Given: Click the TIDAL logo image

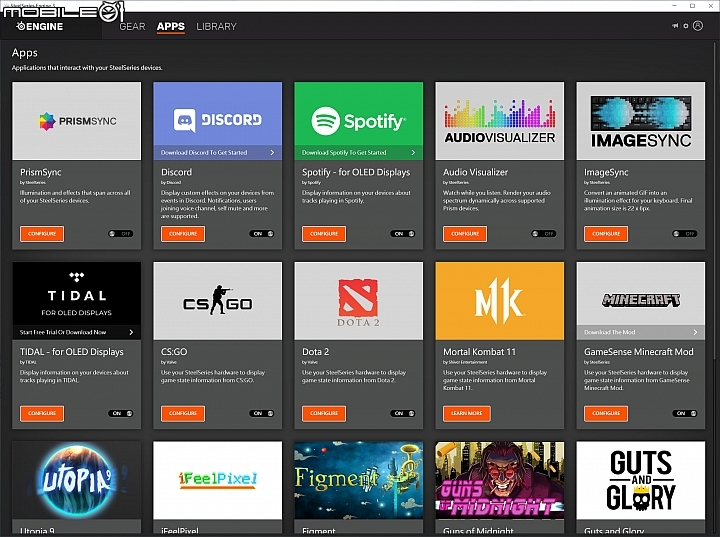Looking at the screenshot, I should (77, 294).
